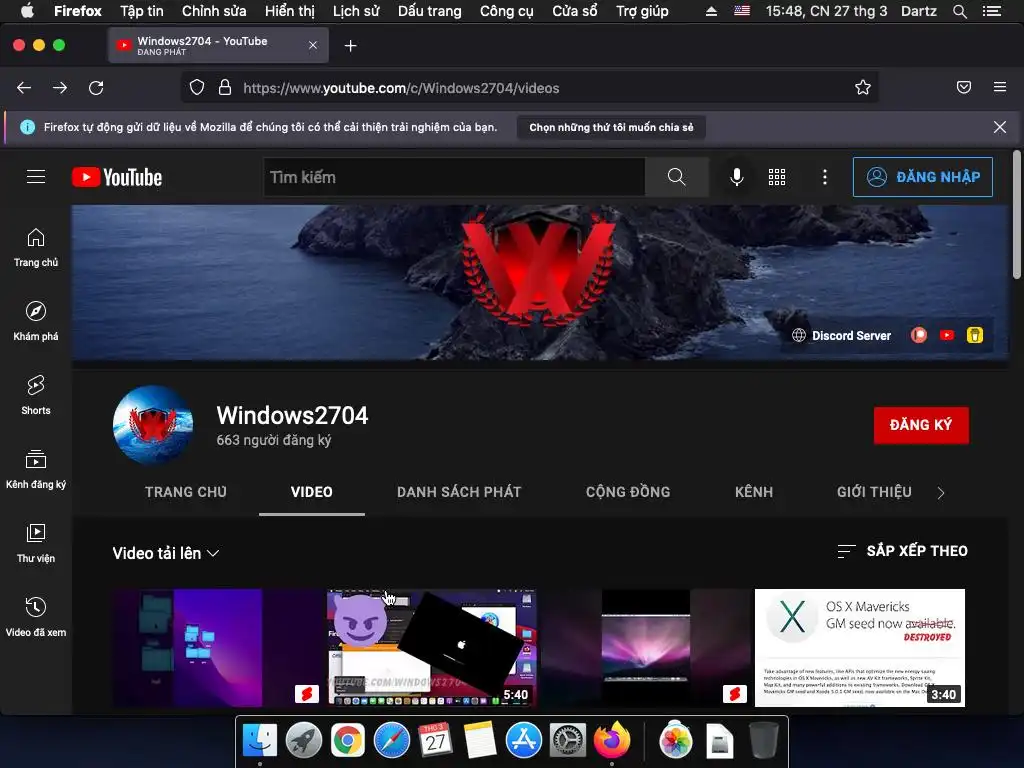The image size is (1024, 768).
Task: Switch to the TRANG CHỦ tab
Action: point(185,492)
